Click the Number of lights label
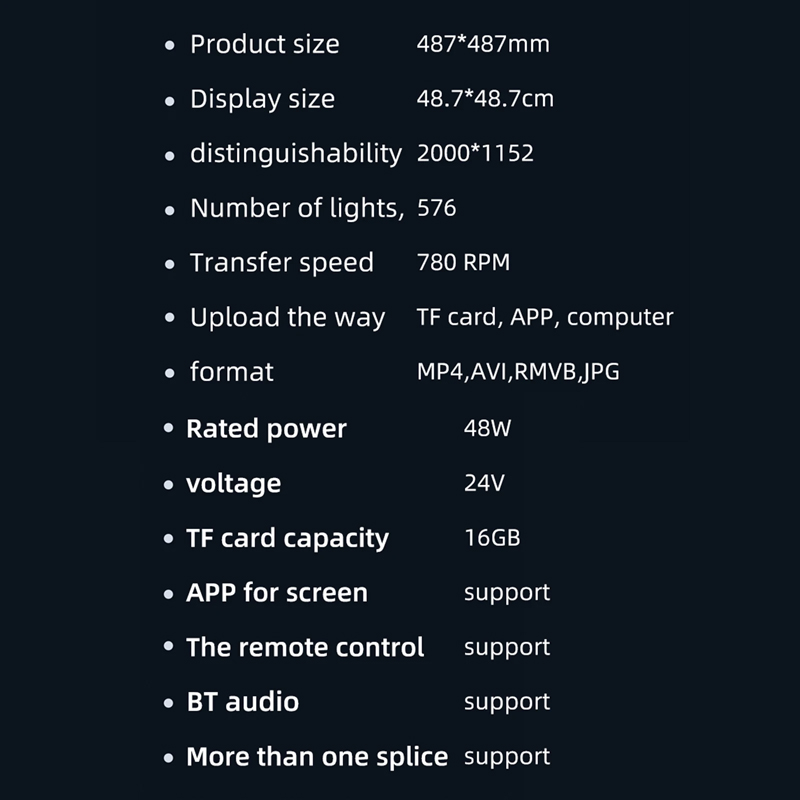 (x=297, y=208)
